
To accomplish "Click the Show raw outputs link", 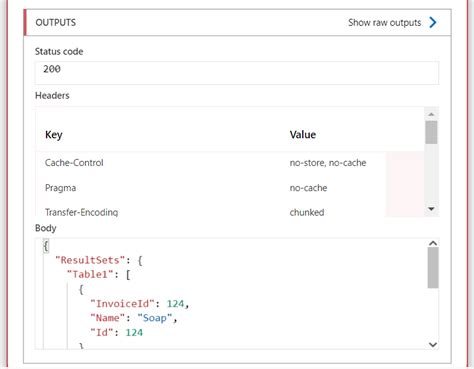I will tap(384, 23).
